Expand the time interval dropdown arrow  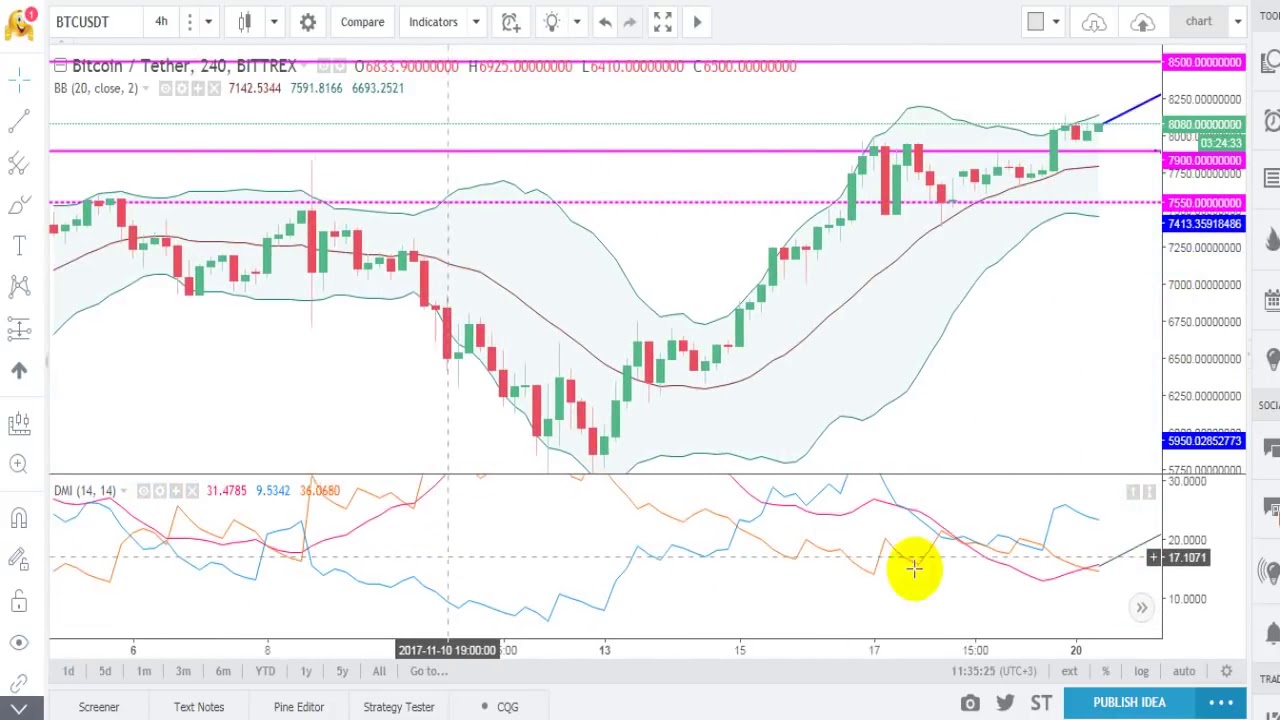(x=208, y=21)
